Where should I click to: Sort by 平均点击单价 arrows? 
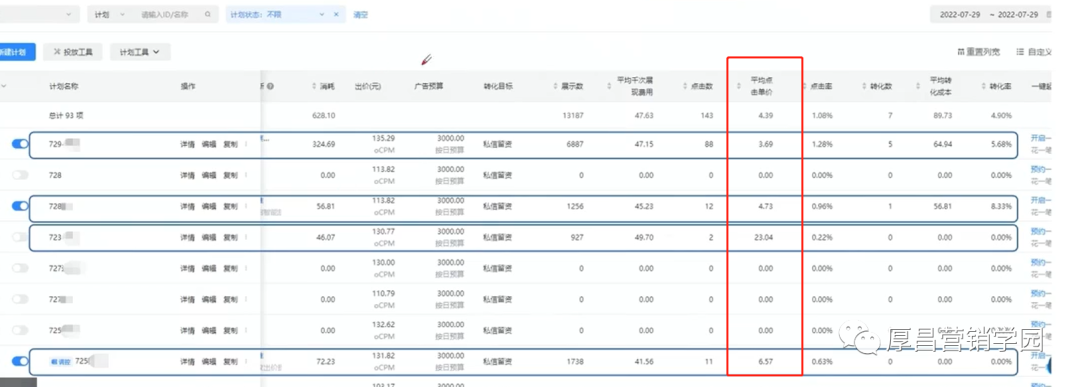coord(739,86)
